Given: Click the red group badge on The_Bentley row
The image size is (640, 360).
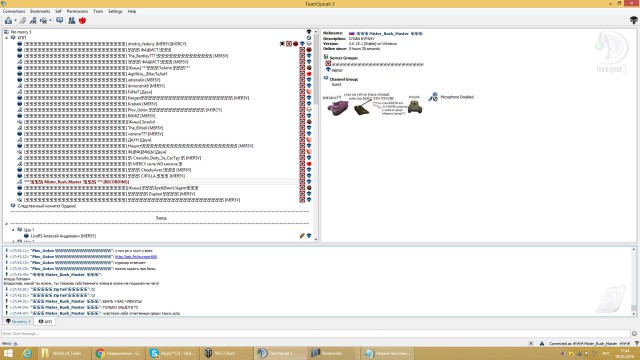Looking at the screenshot, I should (302, 56).
